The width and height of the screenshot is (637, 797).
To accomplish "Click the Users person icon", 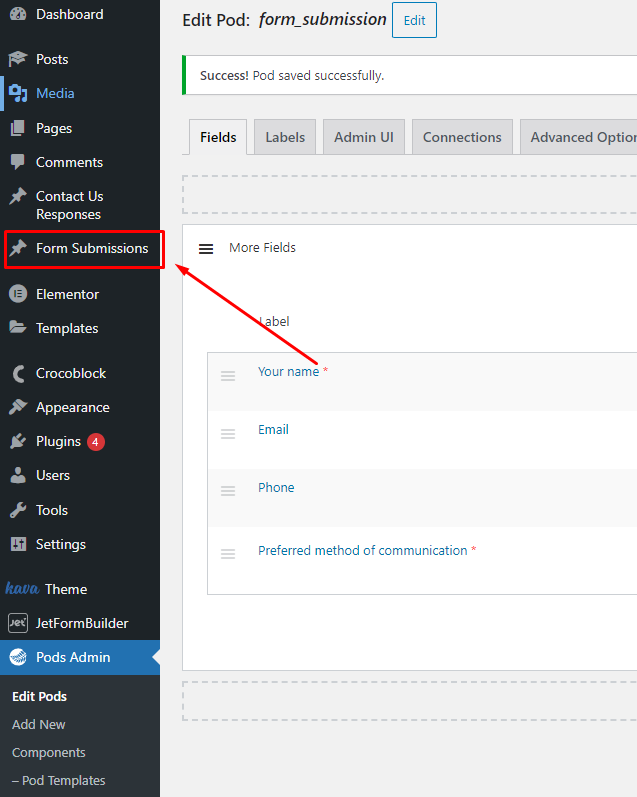I will [18, 475].
